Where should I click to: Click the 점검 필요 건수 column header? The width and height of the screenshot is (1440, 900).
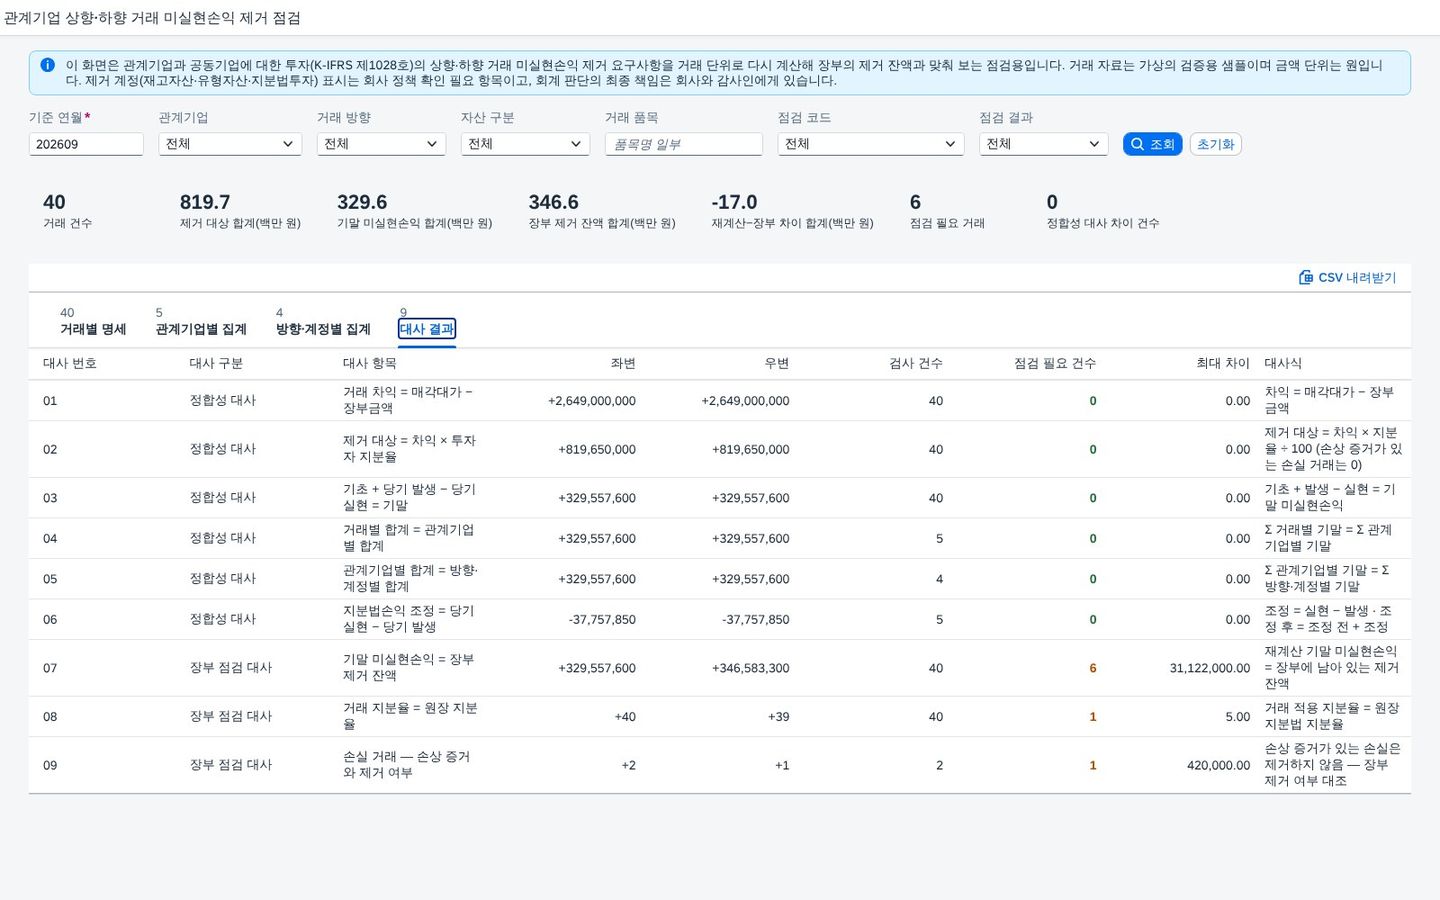tap(1055, 363)
